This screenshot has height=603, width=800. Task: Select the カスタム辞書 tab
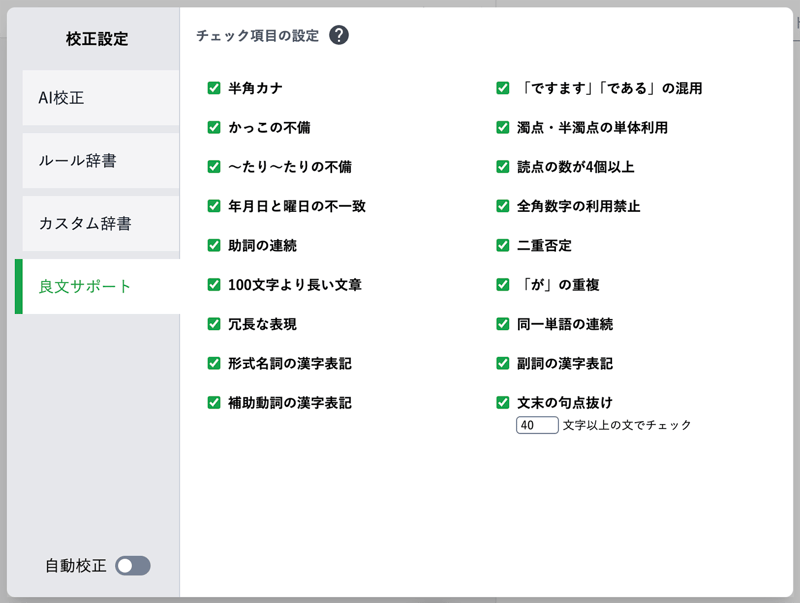click(x=98, y=223)
